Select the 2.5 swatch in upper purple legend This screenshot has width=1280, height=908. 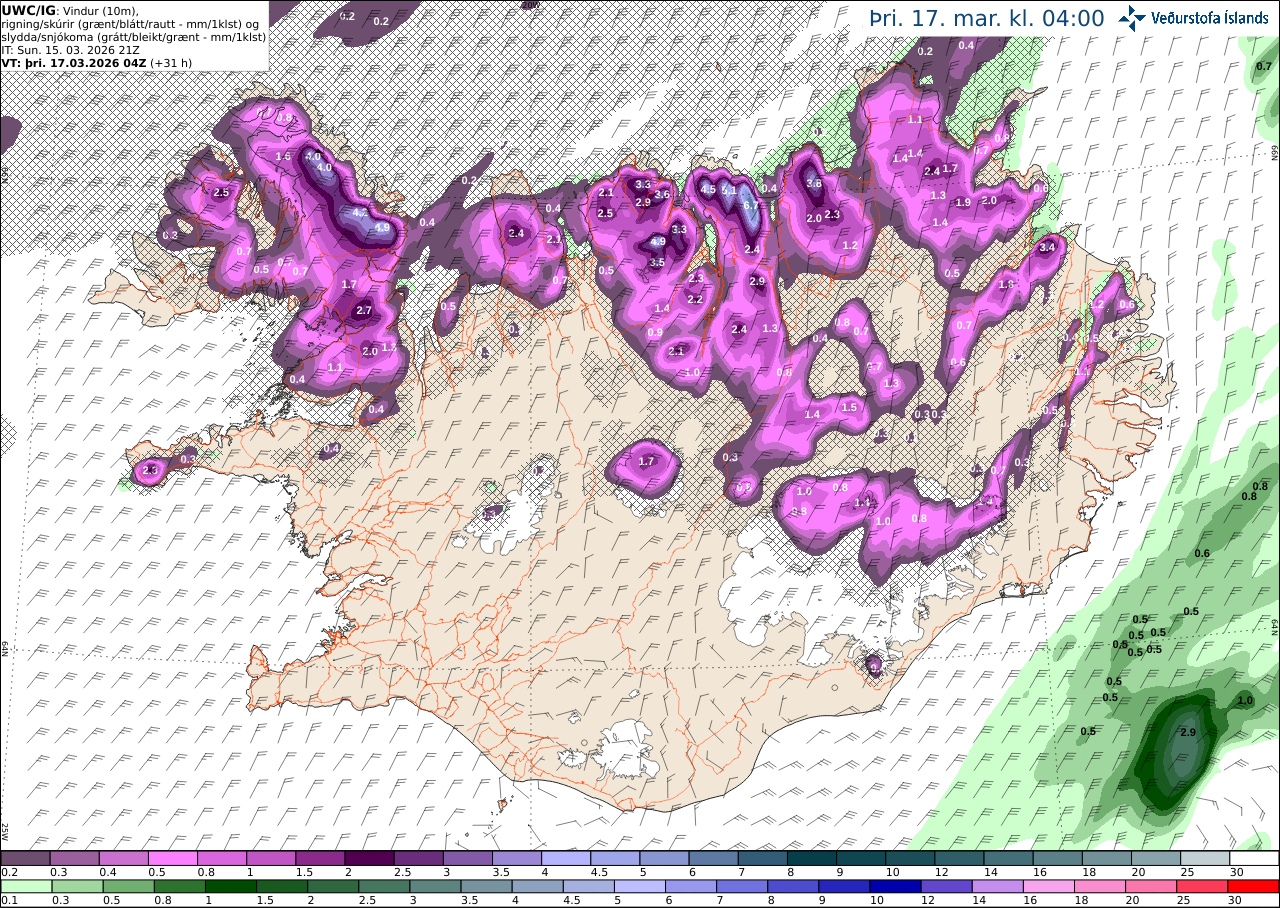click(x=419, y=858)
